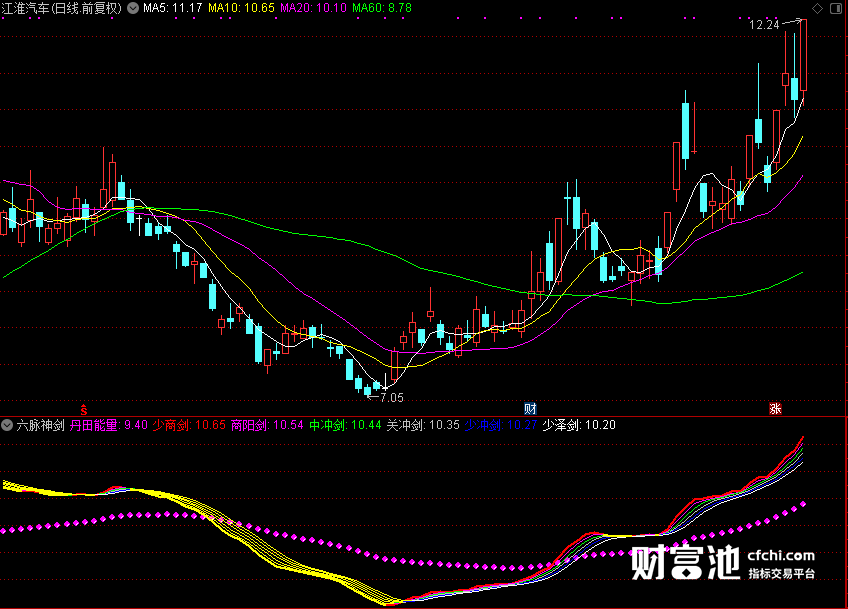Viewport: 848px width, 609px height.
Task: Select the 商阳剑: 10.54 label
Action: 267,425
